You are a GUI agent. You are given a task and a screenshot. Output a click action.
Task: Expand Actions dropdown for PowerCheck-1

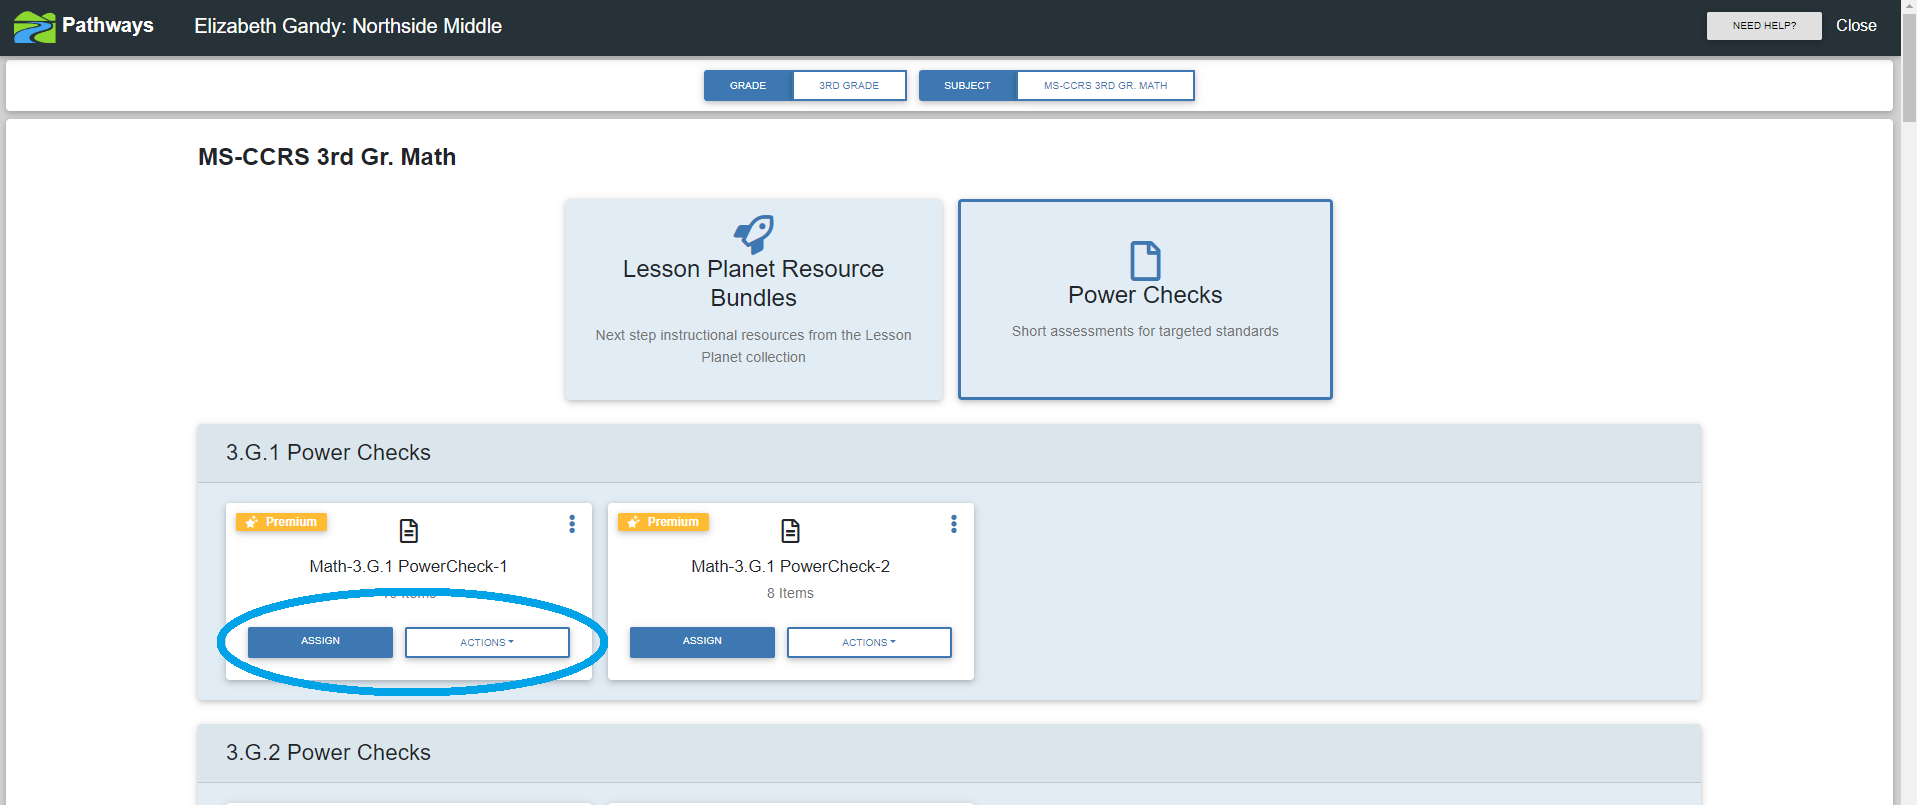click(487, 642)
